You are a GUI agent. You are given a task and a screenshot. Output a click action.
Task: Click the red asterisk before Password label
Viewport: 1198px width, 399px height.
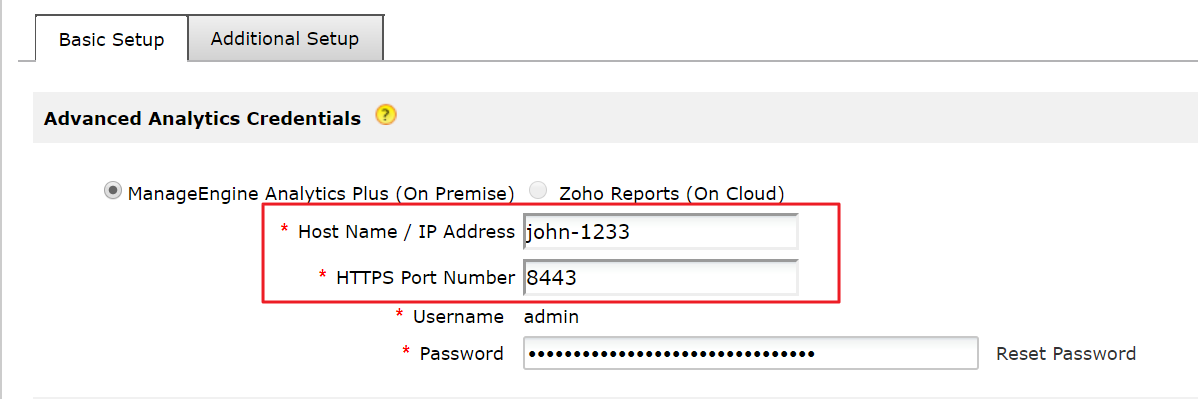tap(406, 352)
